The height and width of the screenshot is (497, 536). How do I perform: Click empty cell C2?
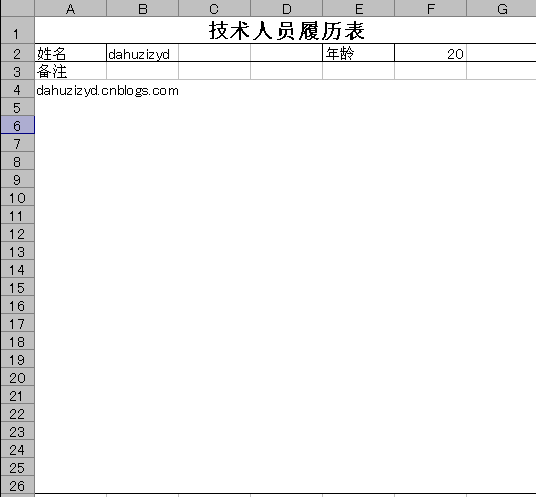[x=214, y=53]
